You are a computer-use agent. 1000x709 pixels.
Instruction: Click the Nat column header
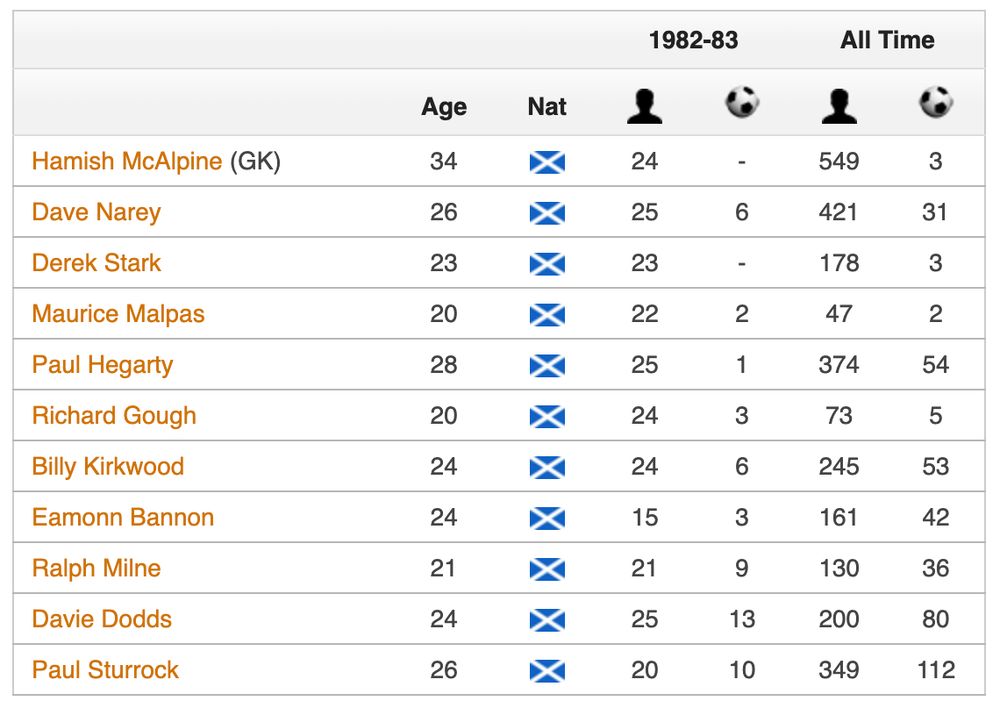click(547, 106)
